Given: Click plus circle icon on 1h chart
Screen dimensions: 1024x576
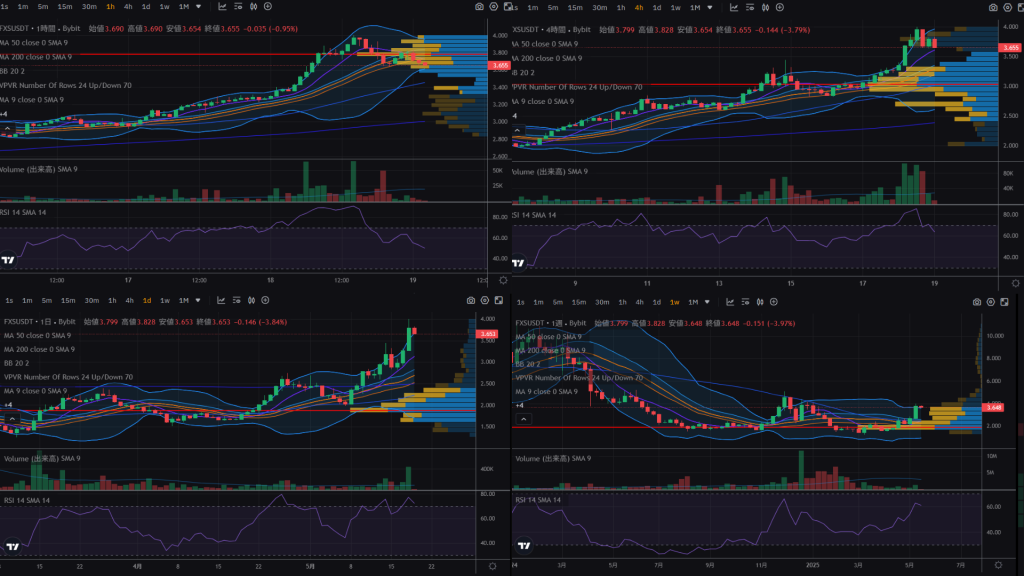Looking at the screenshot, I should [268, 7].
